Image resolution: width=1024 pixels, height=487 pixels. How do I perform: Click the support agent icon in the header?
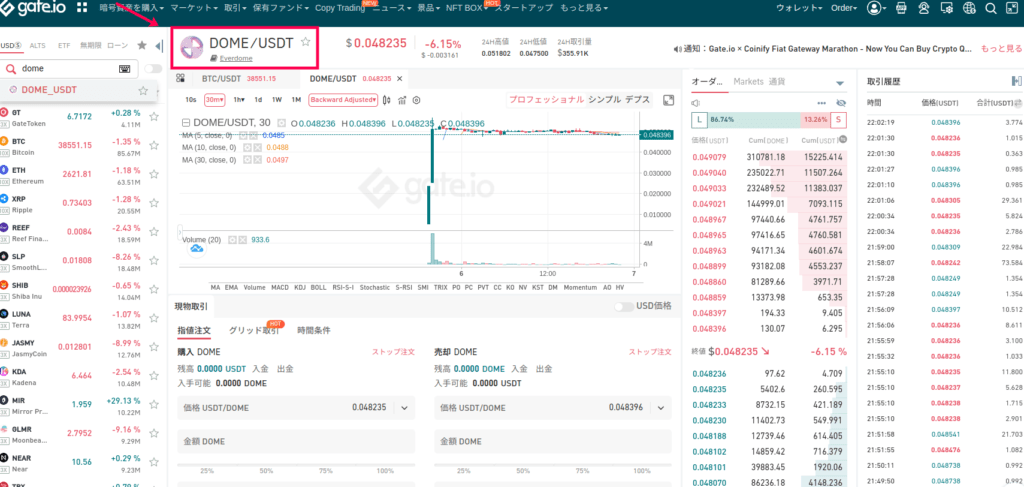(923, 8)
